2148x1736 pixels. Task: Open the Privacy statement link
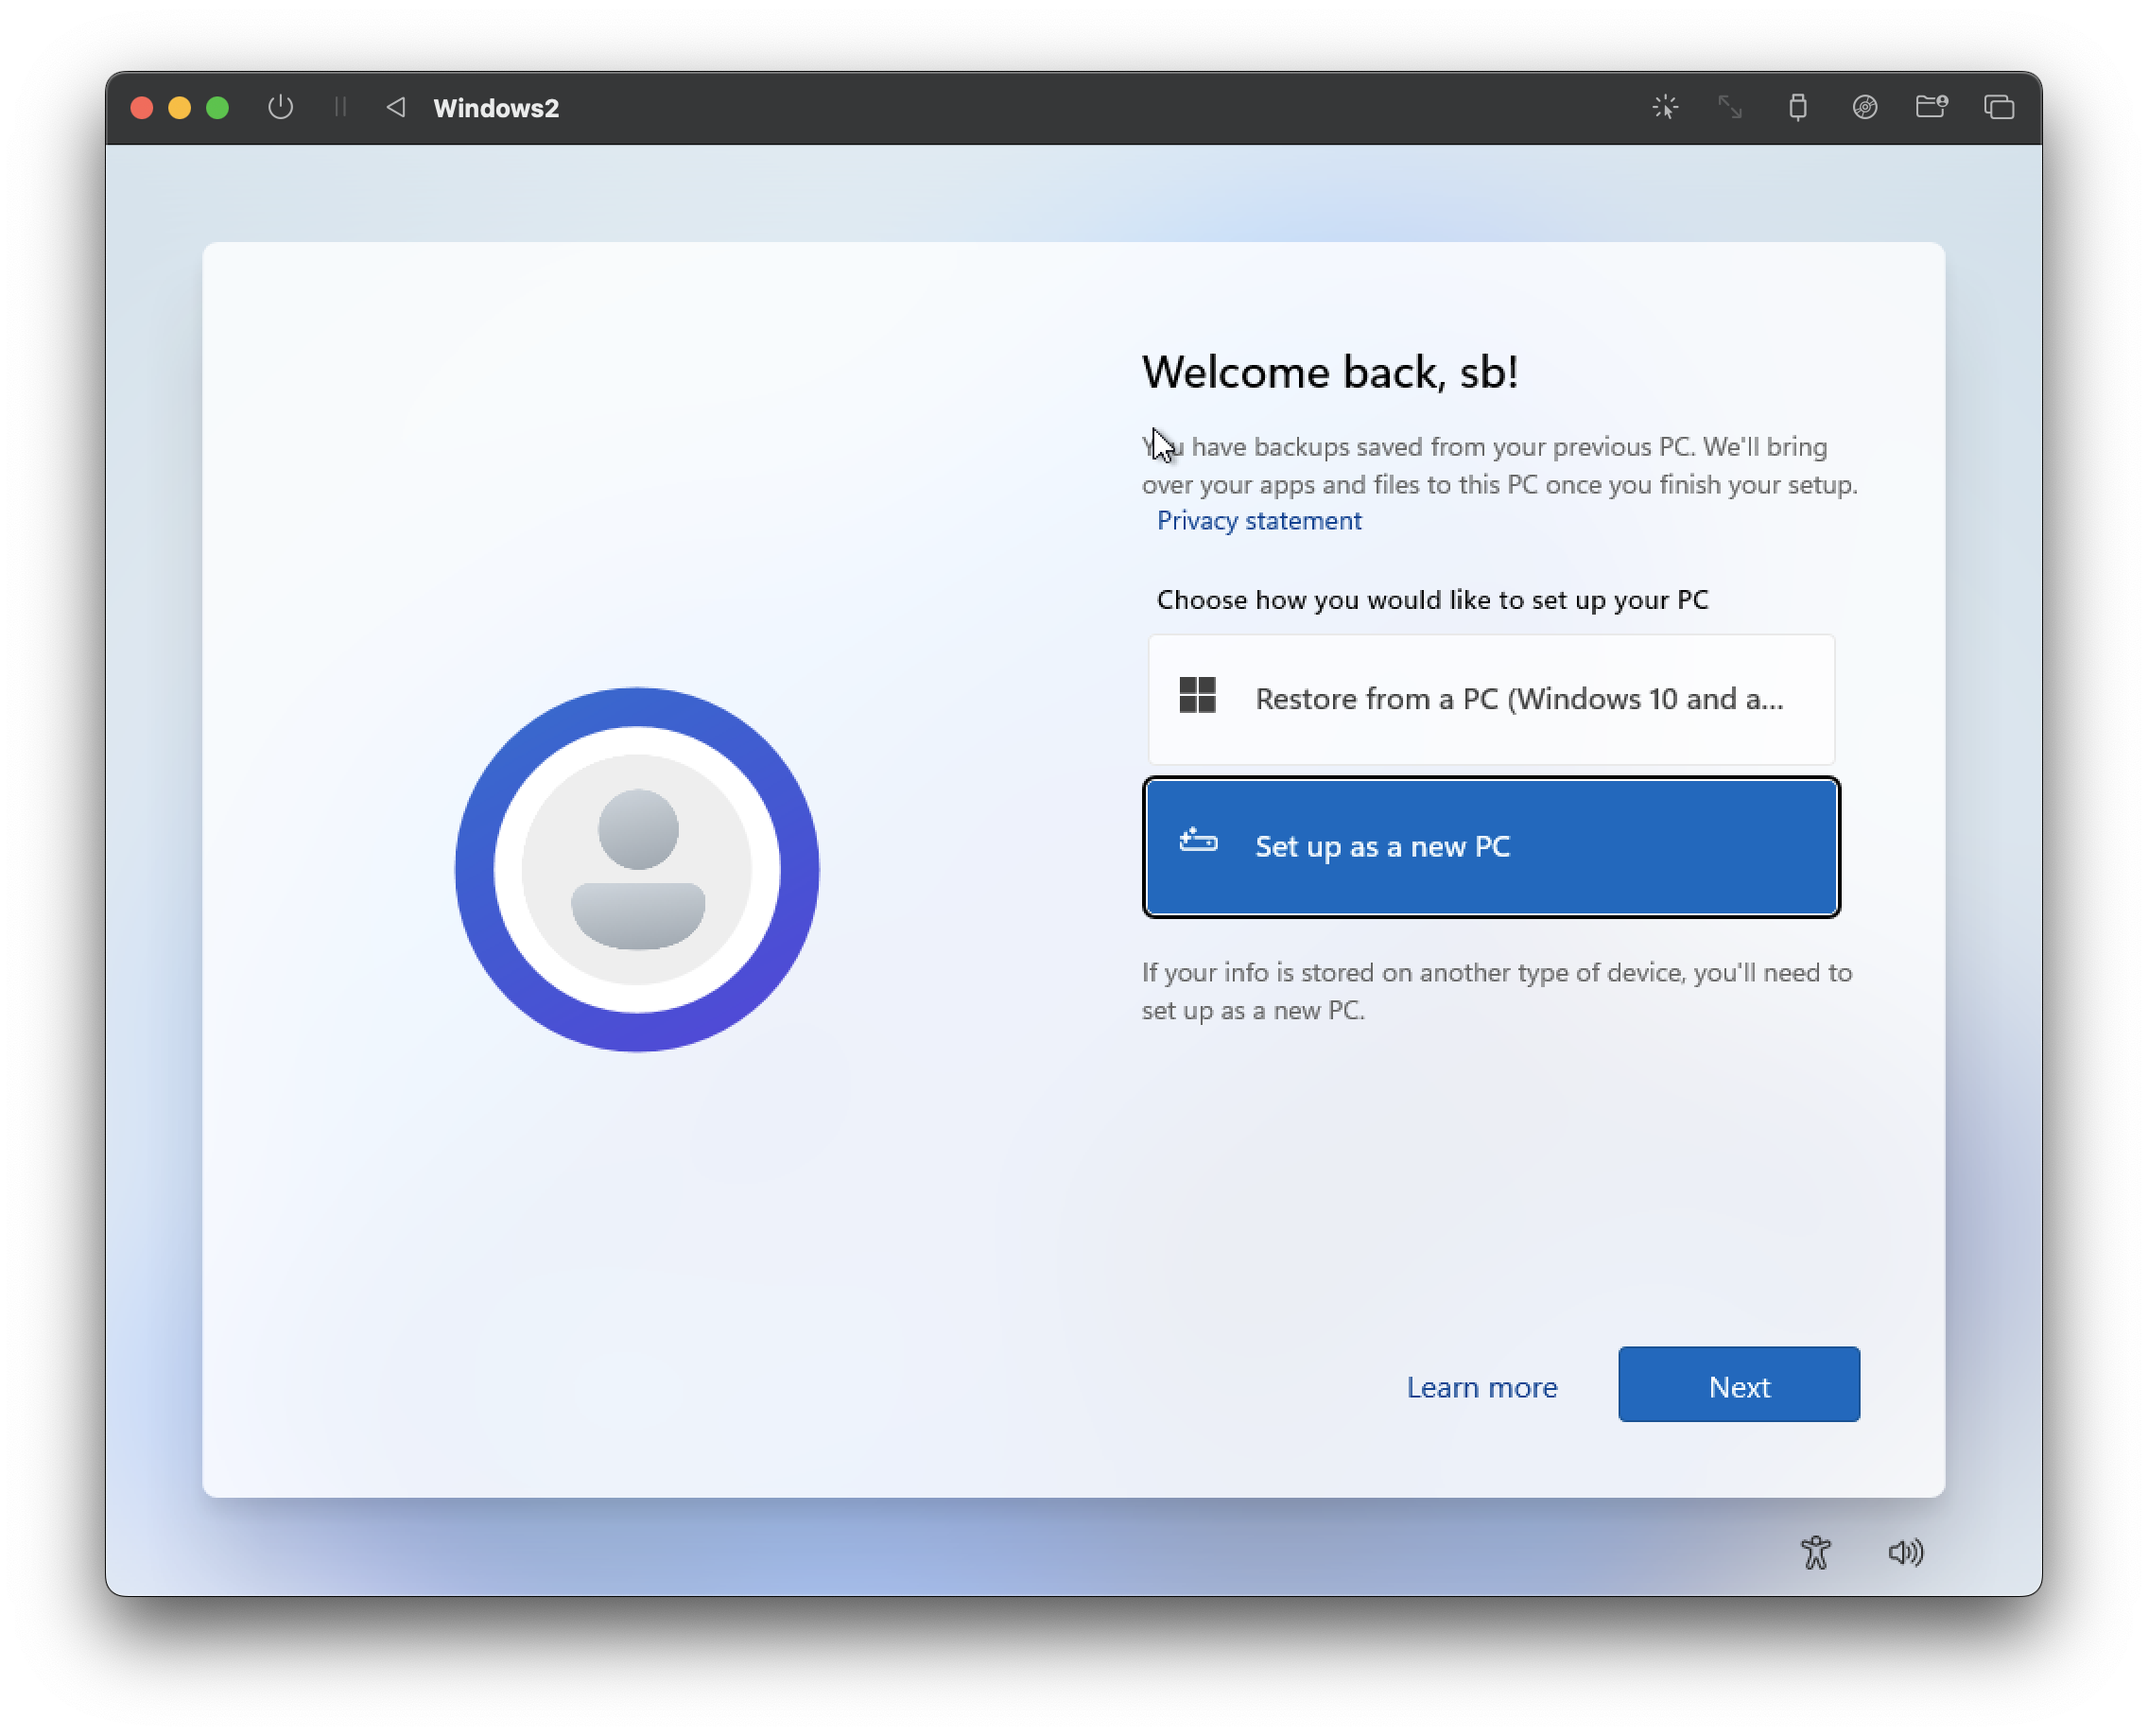[x=1258, y=520]
